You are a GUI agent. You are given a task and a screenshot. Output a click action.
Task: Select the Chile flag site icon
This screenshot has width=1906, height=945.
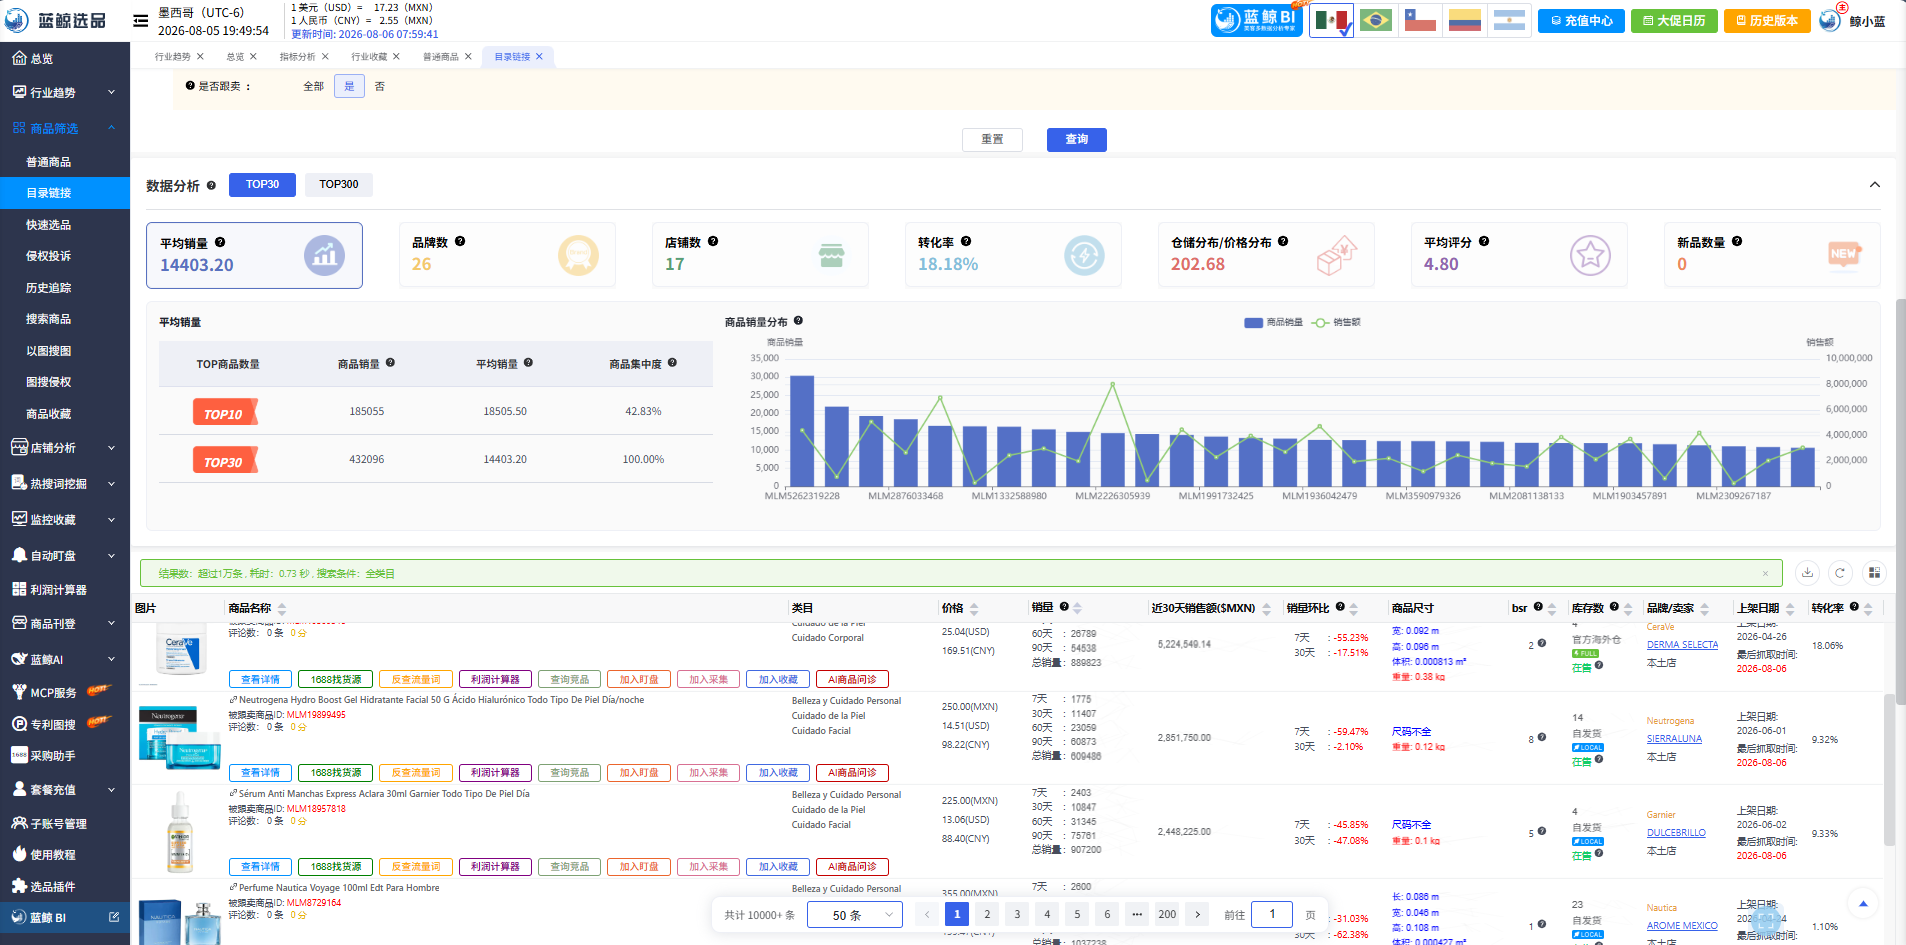click(1420, 20)
